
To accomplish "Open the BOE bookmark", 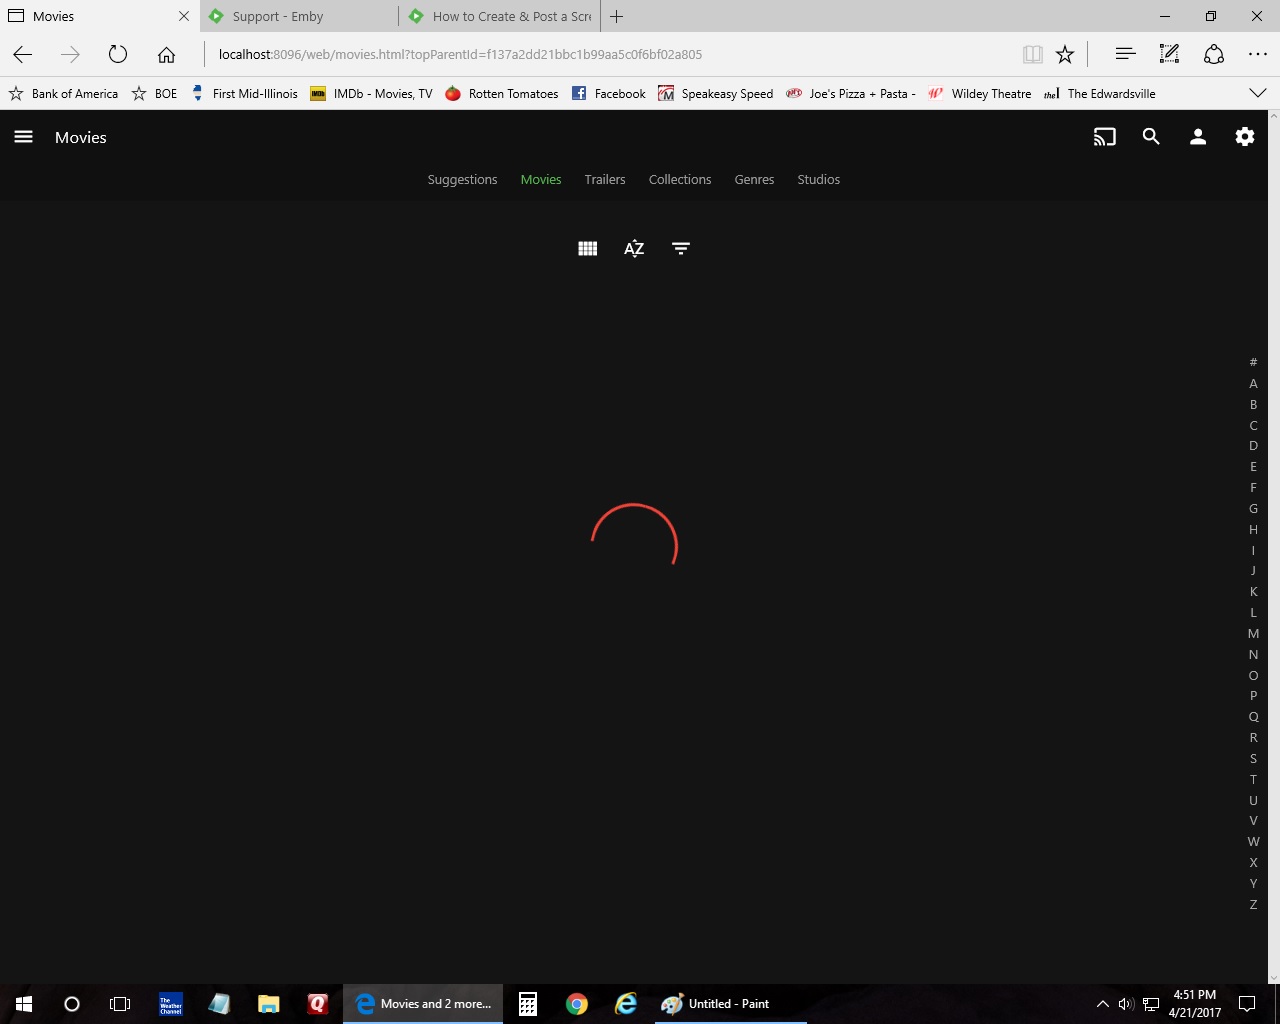I will pos(154,94).
